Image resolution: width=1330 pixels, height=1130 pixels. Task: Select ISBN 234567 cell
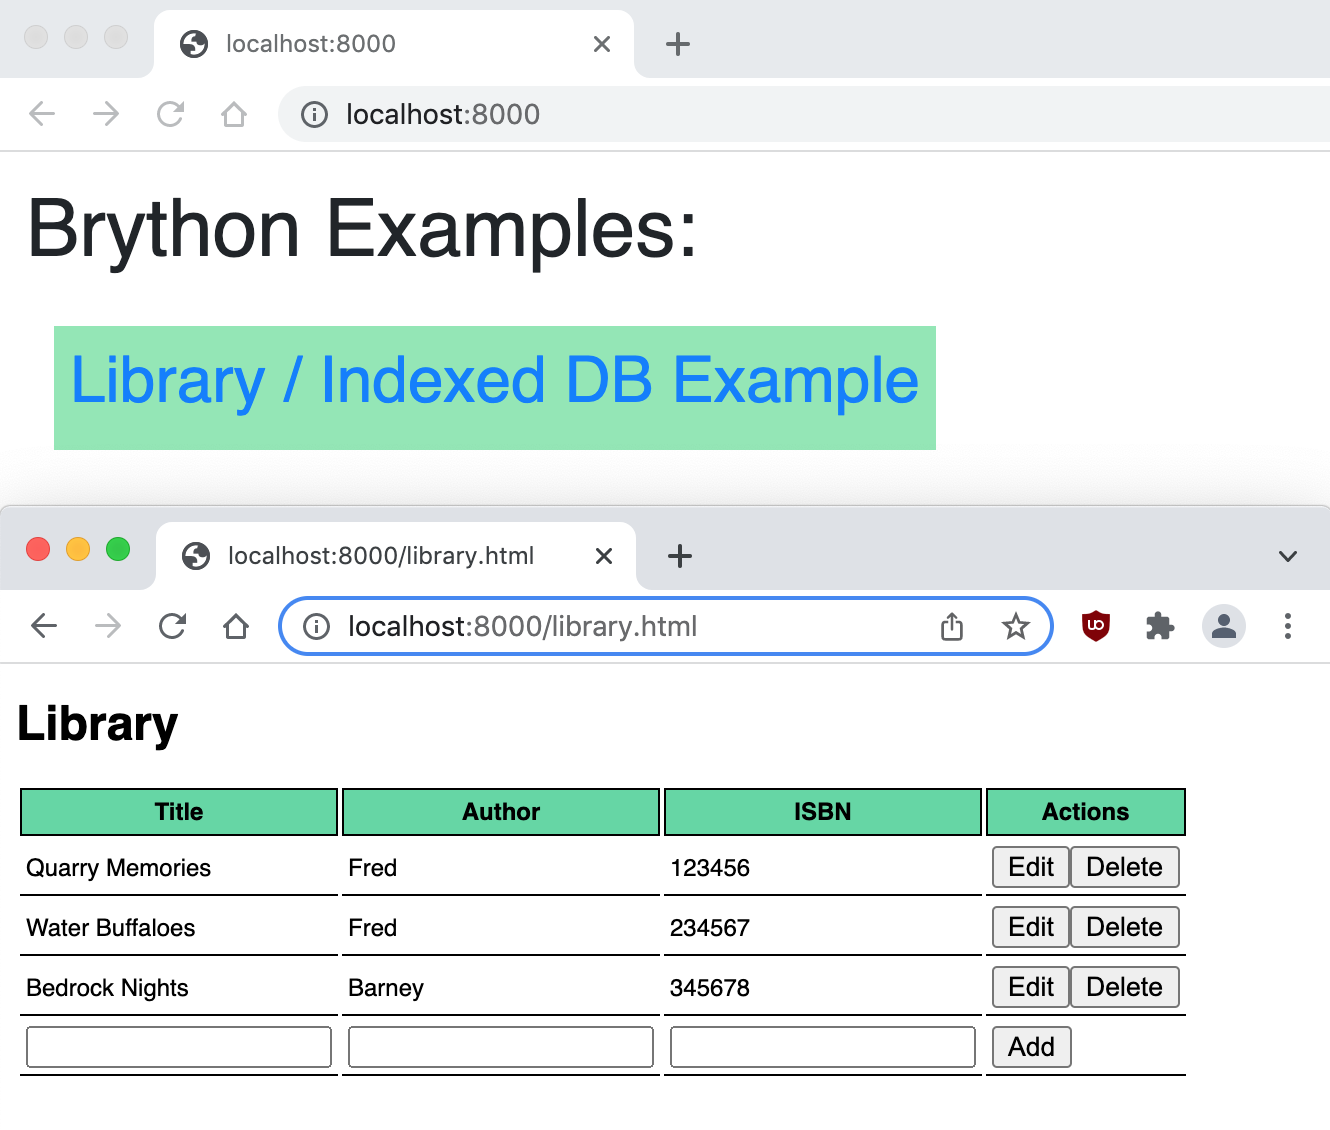pyautogui.click(x=823, y=927)
